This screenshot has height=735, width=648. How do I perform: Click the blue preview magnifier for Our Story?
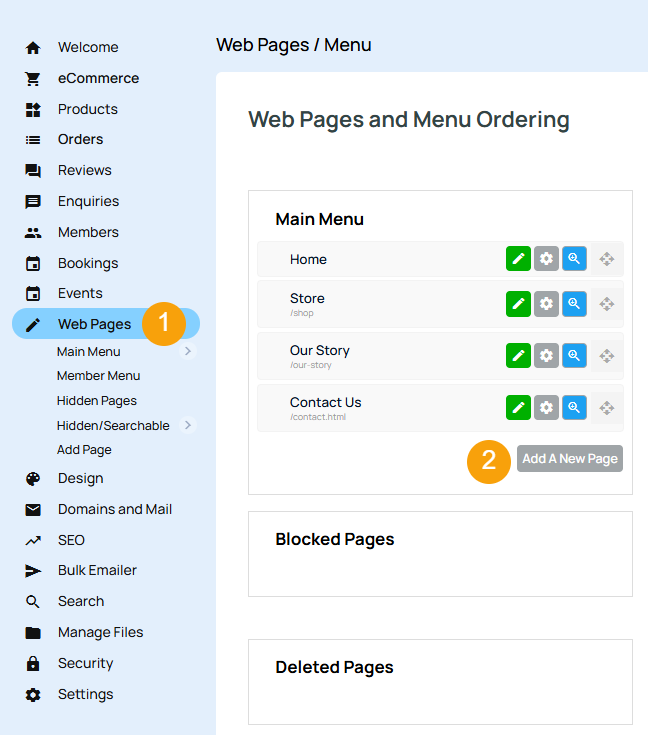coord(574,355)
